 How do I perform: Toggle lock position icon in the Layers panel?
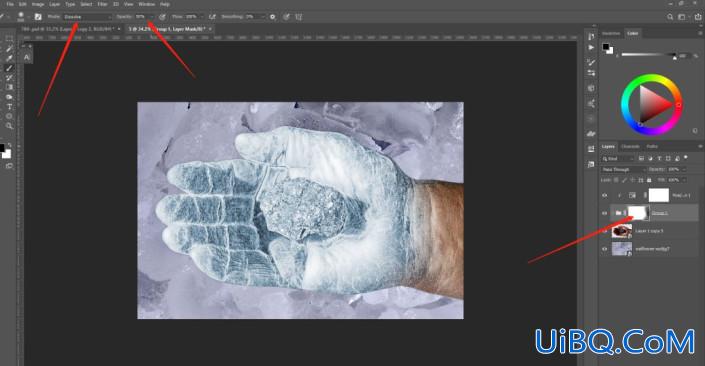[633, 180]
